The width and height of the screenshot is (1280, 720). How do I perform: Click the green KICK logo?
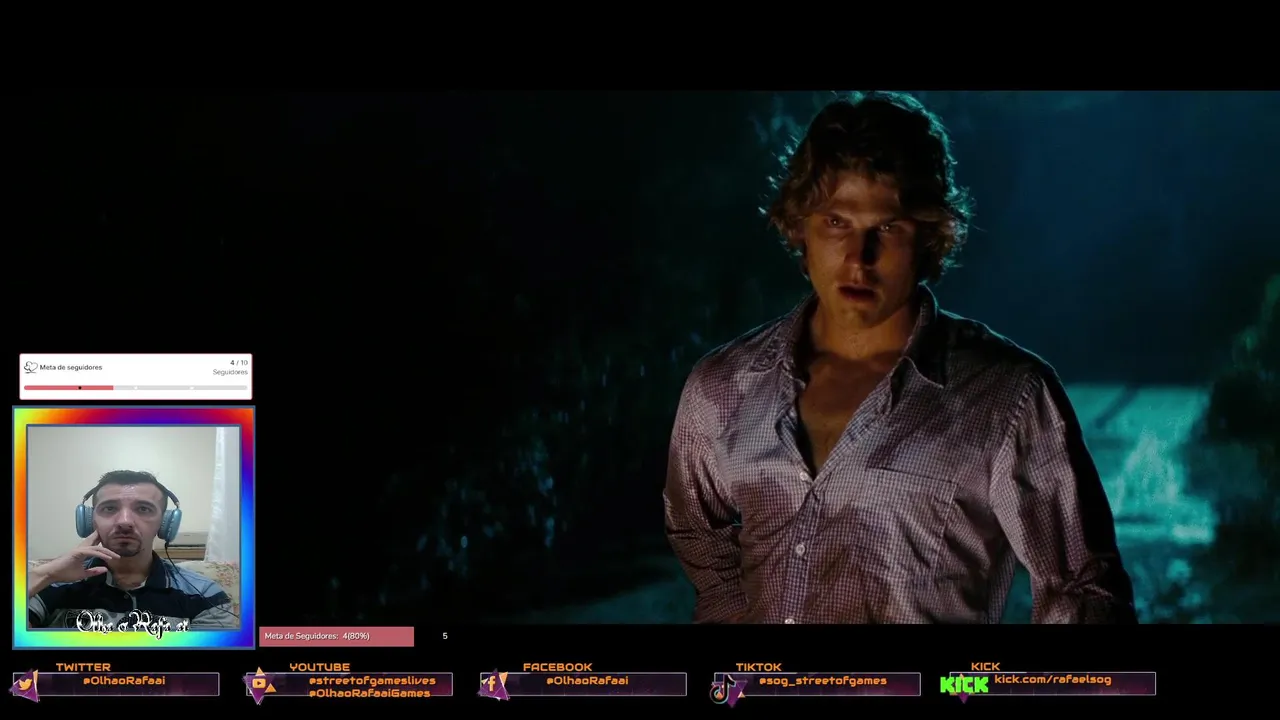tap(964, 685)
